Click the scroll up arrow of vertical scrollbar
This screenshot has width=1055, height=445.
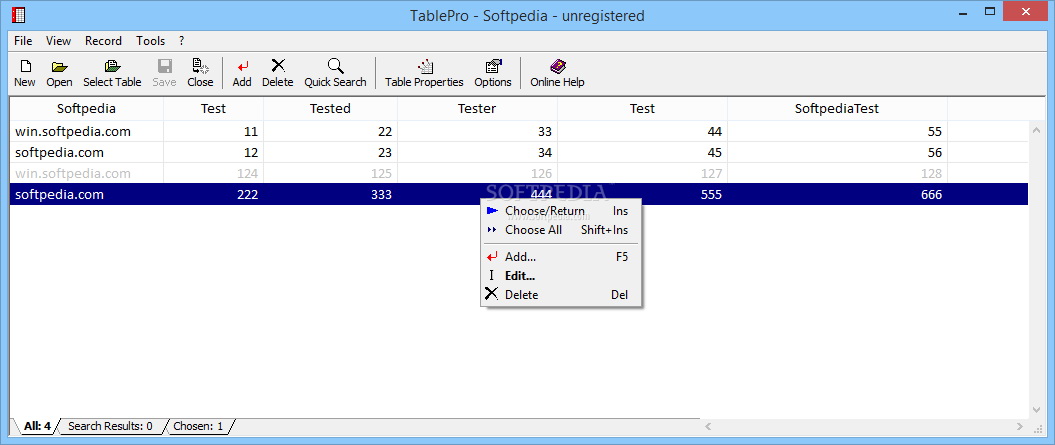[1036, 130]
